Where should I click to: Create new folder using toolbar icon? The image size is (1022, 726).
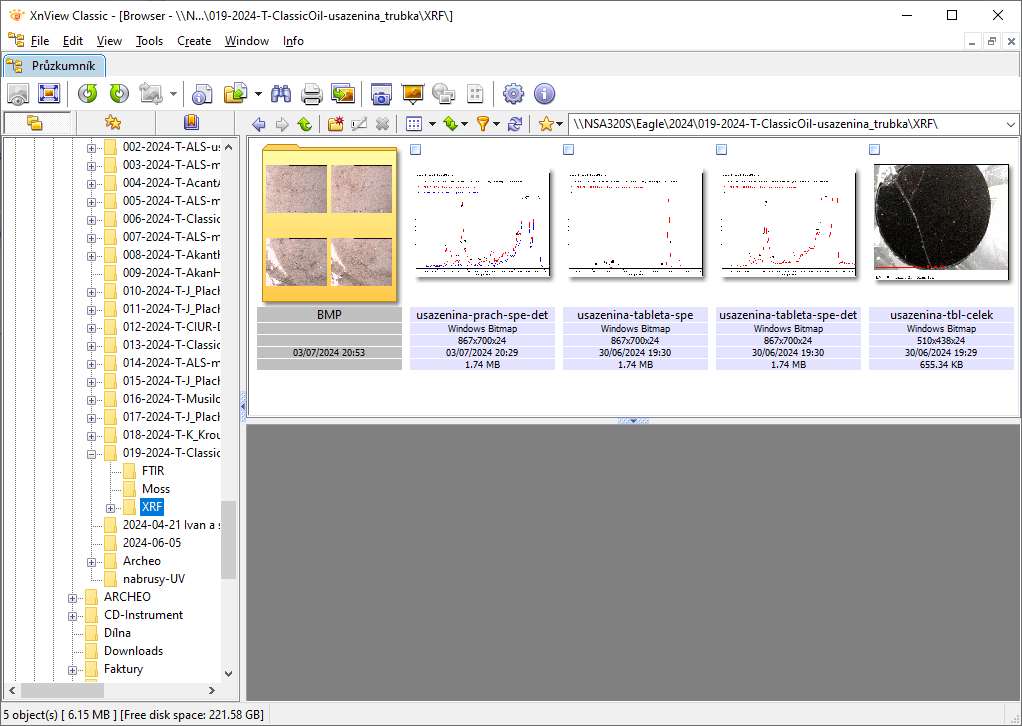tap(335, 124)
